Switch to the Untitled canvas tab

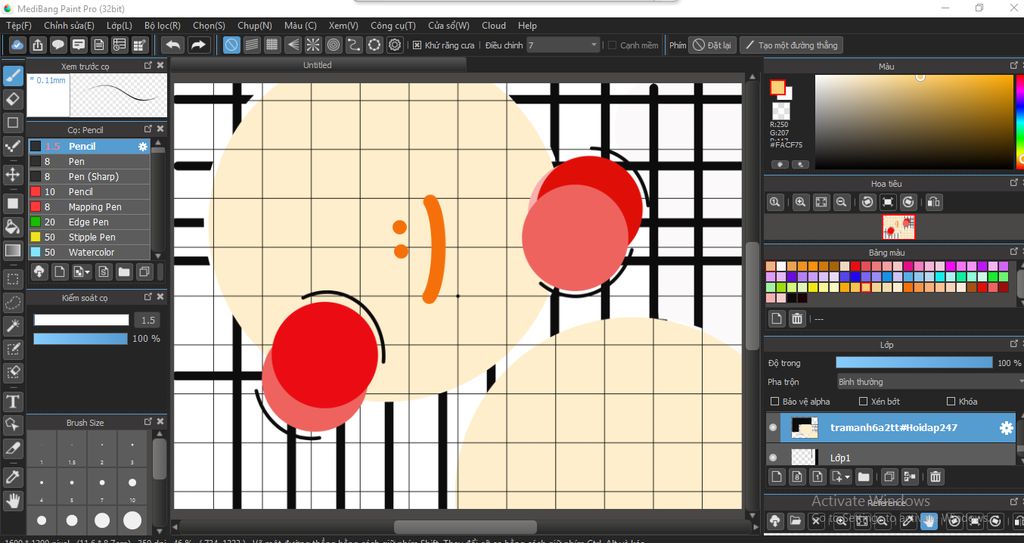[317, 65]
